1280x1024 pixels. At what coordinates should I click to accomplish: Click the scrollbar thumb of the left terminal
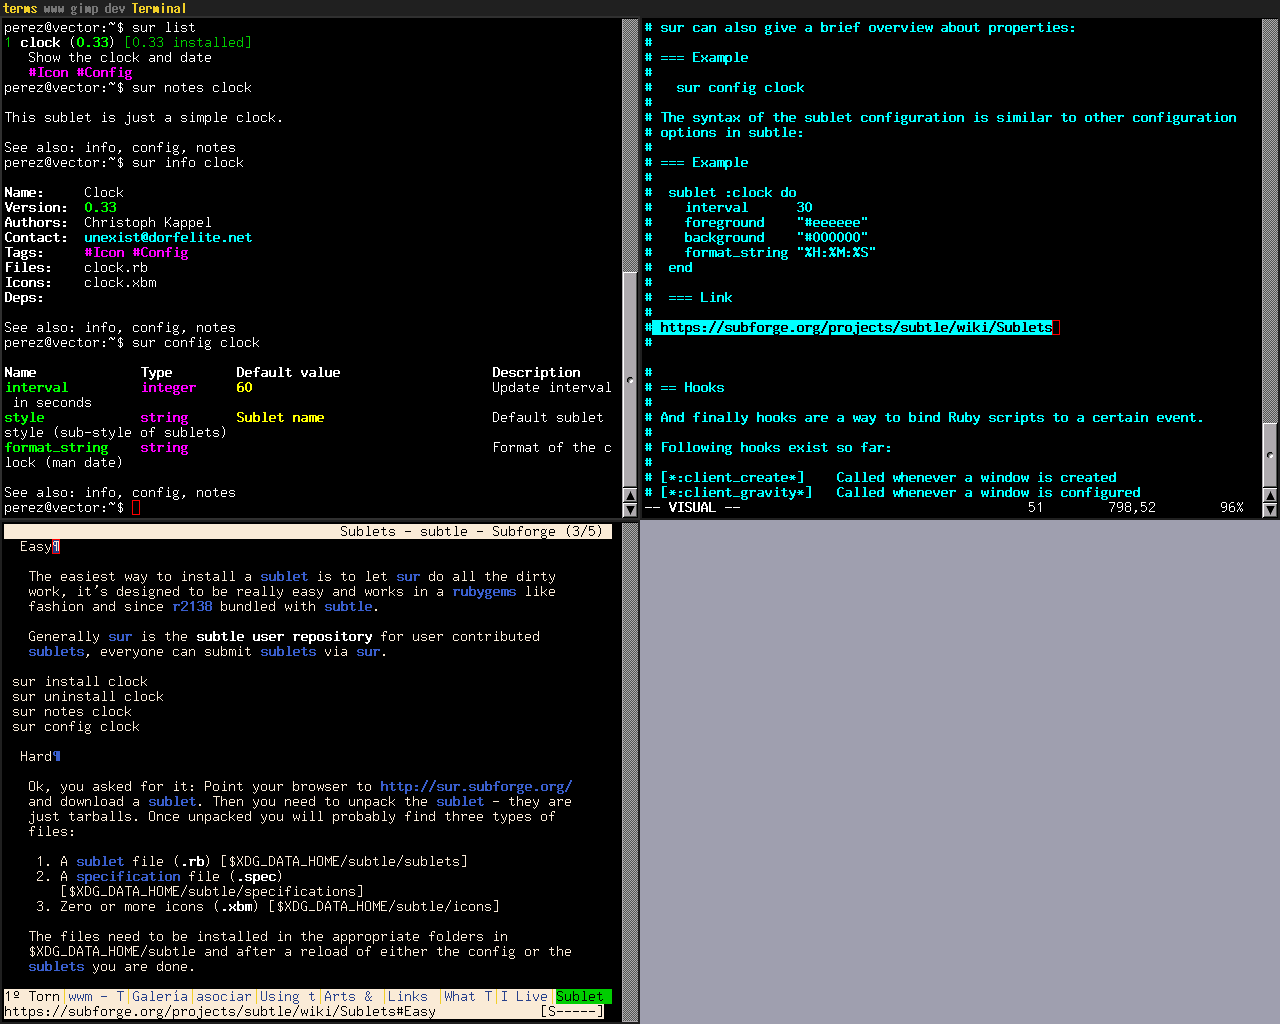point(630,380)
